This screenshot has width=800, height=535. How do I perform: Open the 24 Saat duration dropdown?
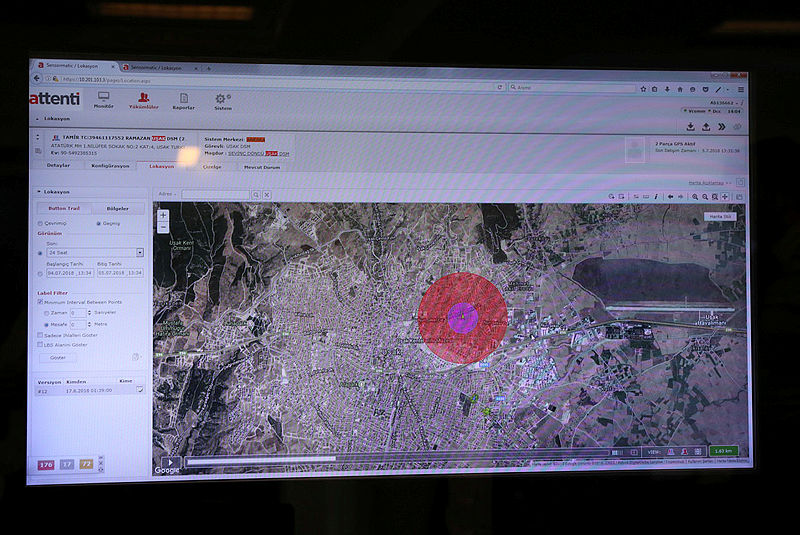[140, 253]
